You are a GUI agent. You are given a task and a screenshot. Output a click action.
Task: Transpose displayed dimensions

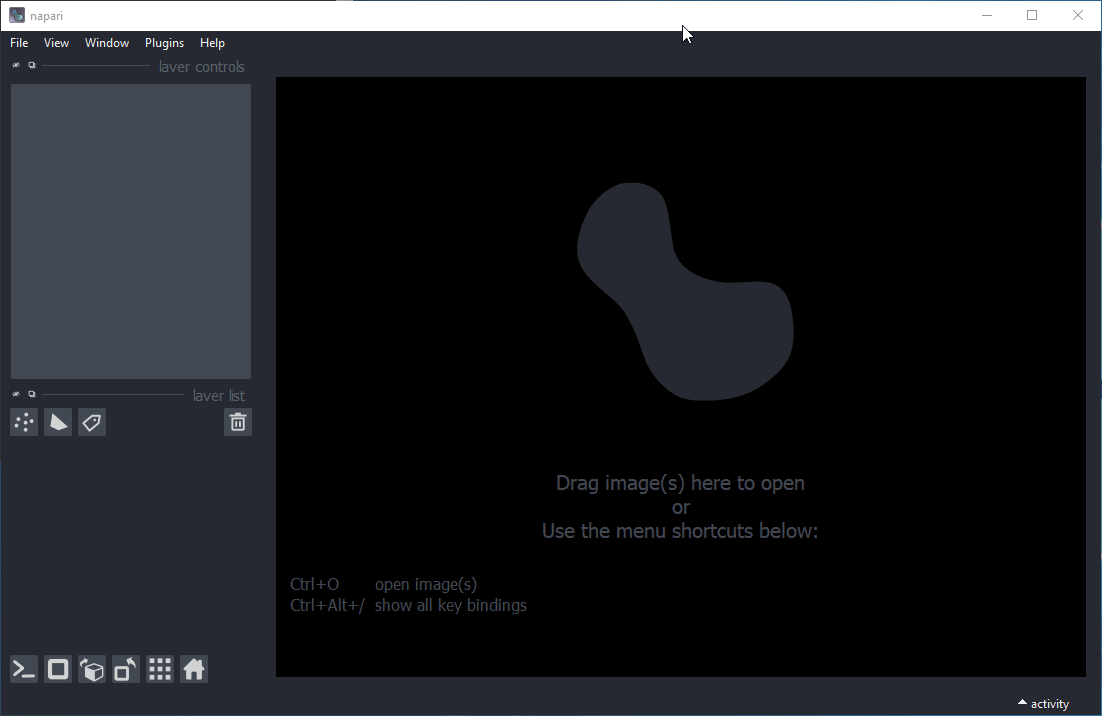126,670
